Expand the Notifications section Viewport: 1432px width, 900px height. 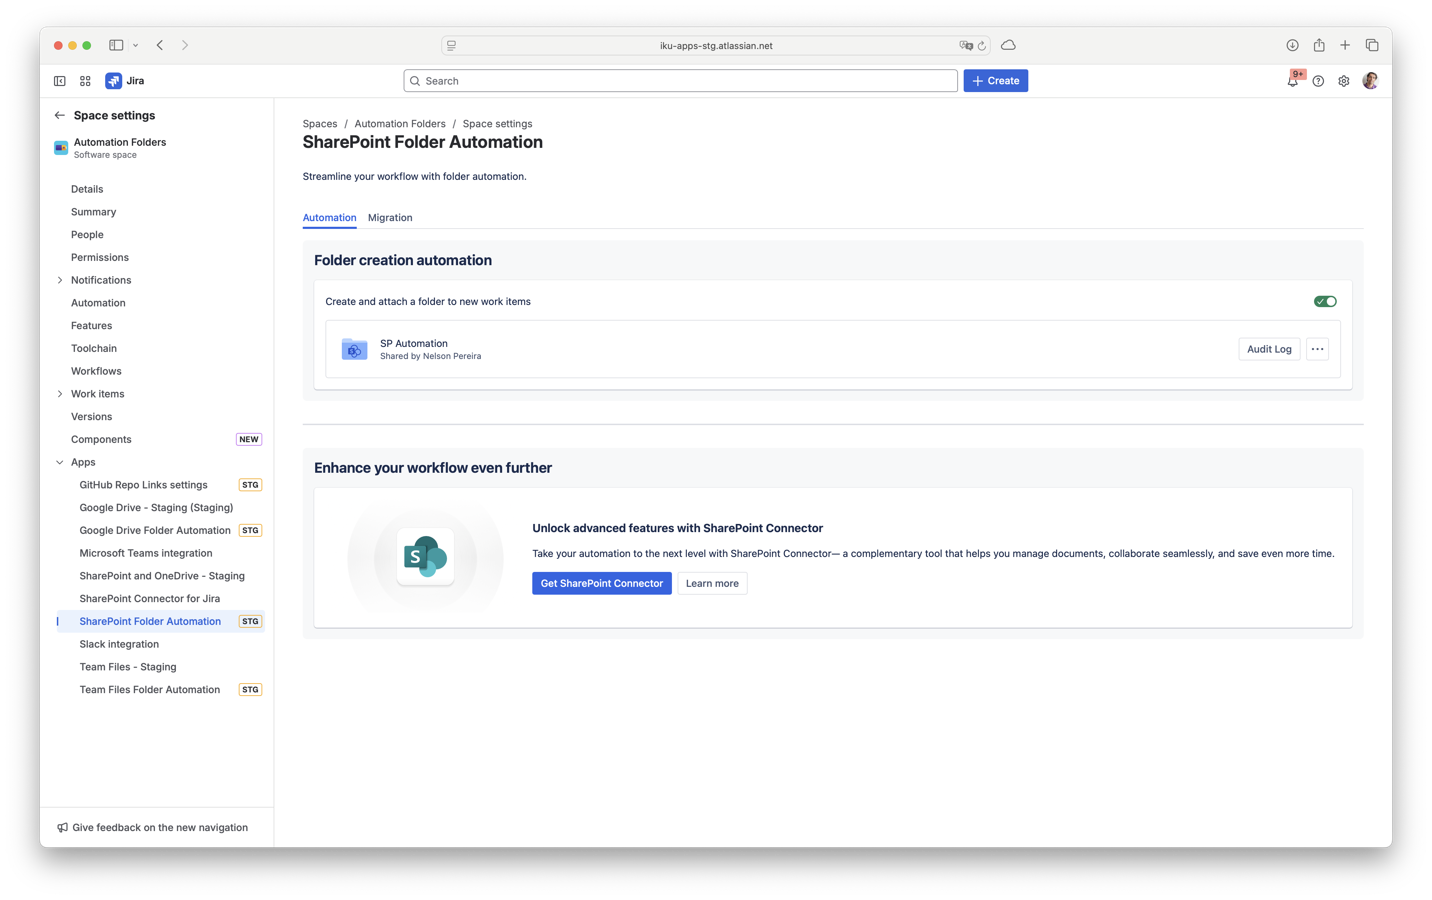pyautogui.click(x=60, y=279)
